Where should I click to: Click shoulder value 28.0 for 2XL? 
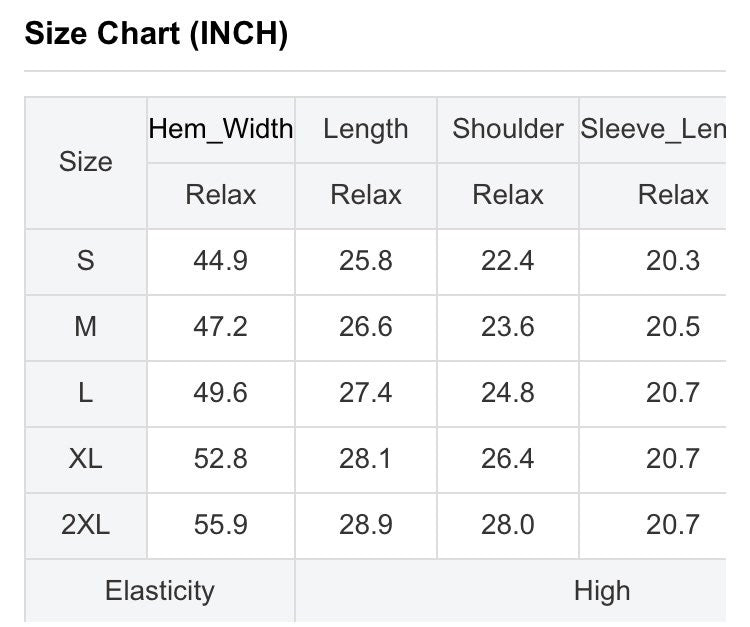click(507, 525)
